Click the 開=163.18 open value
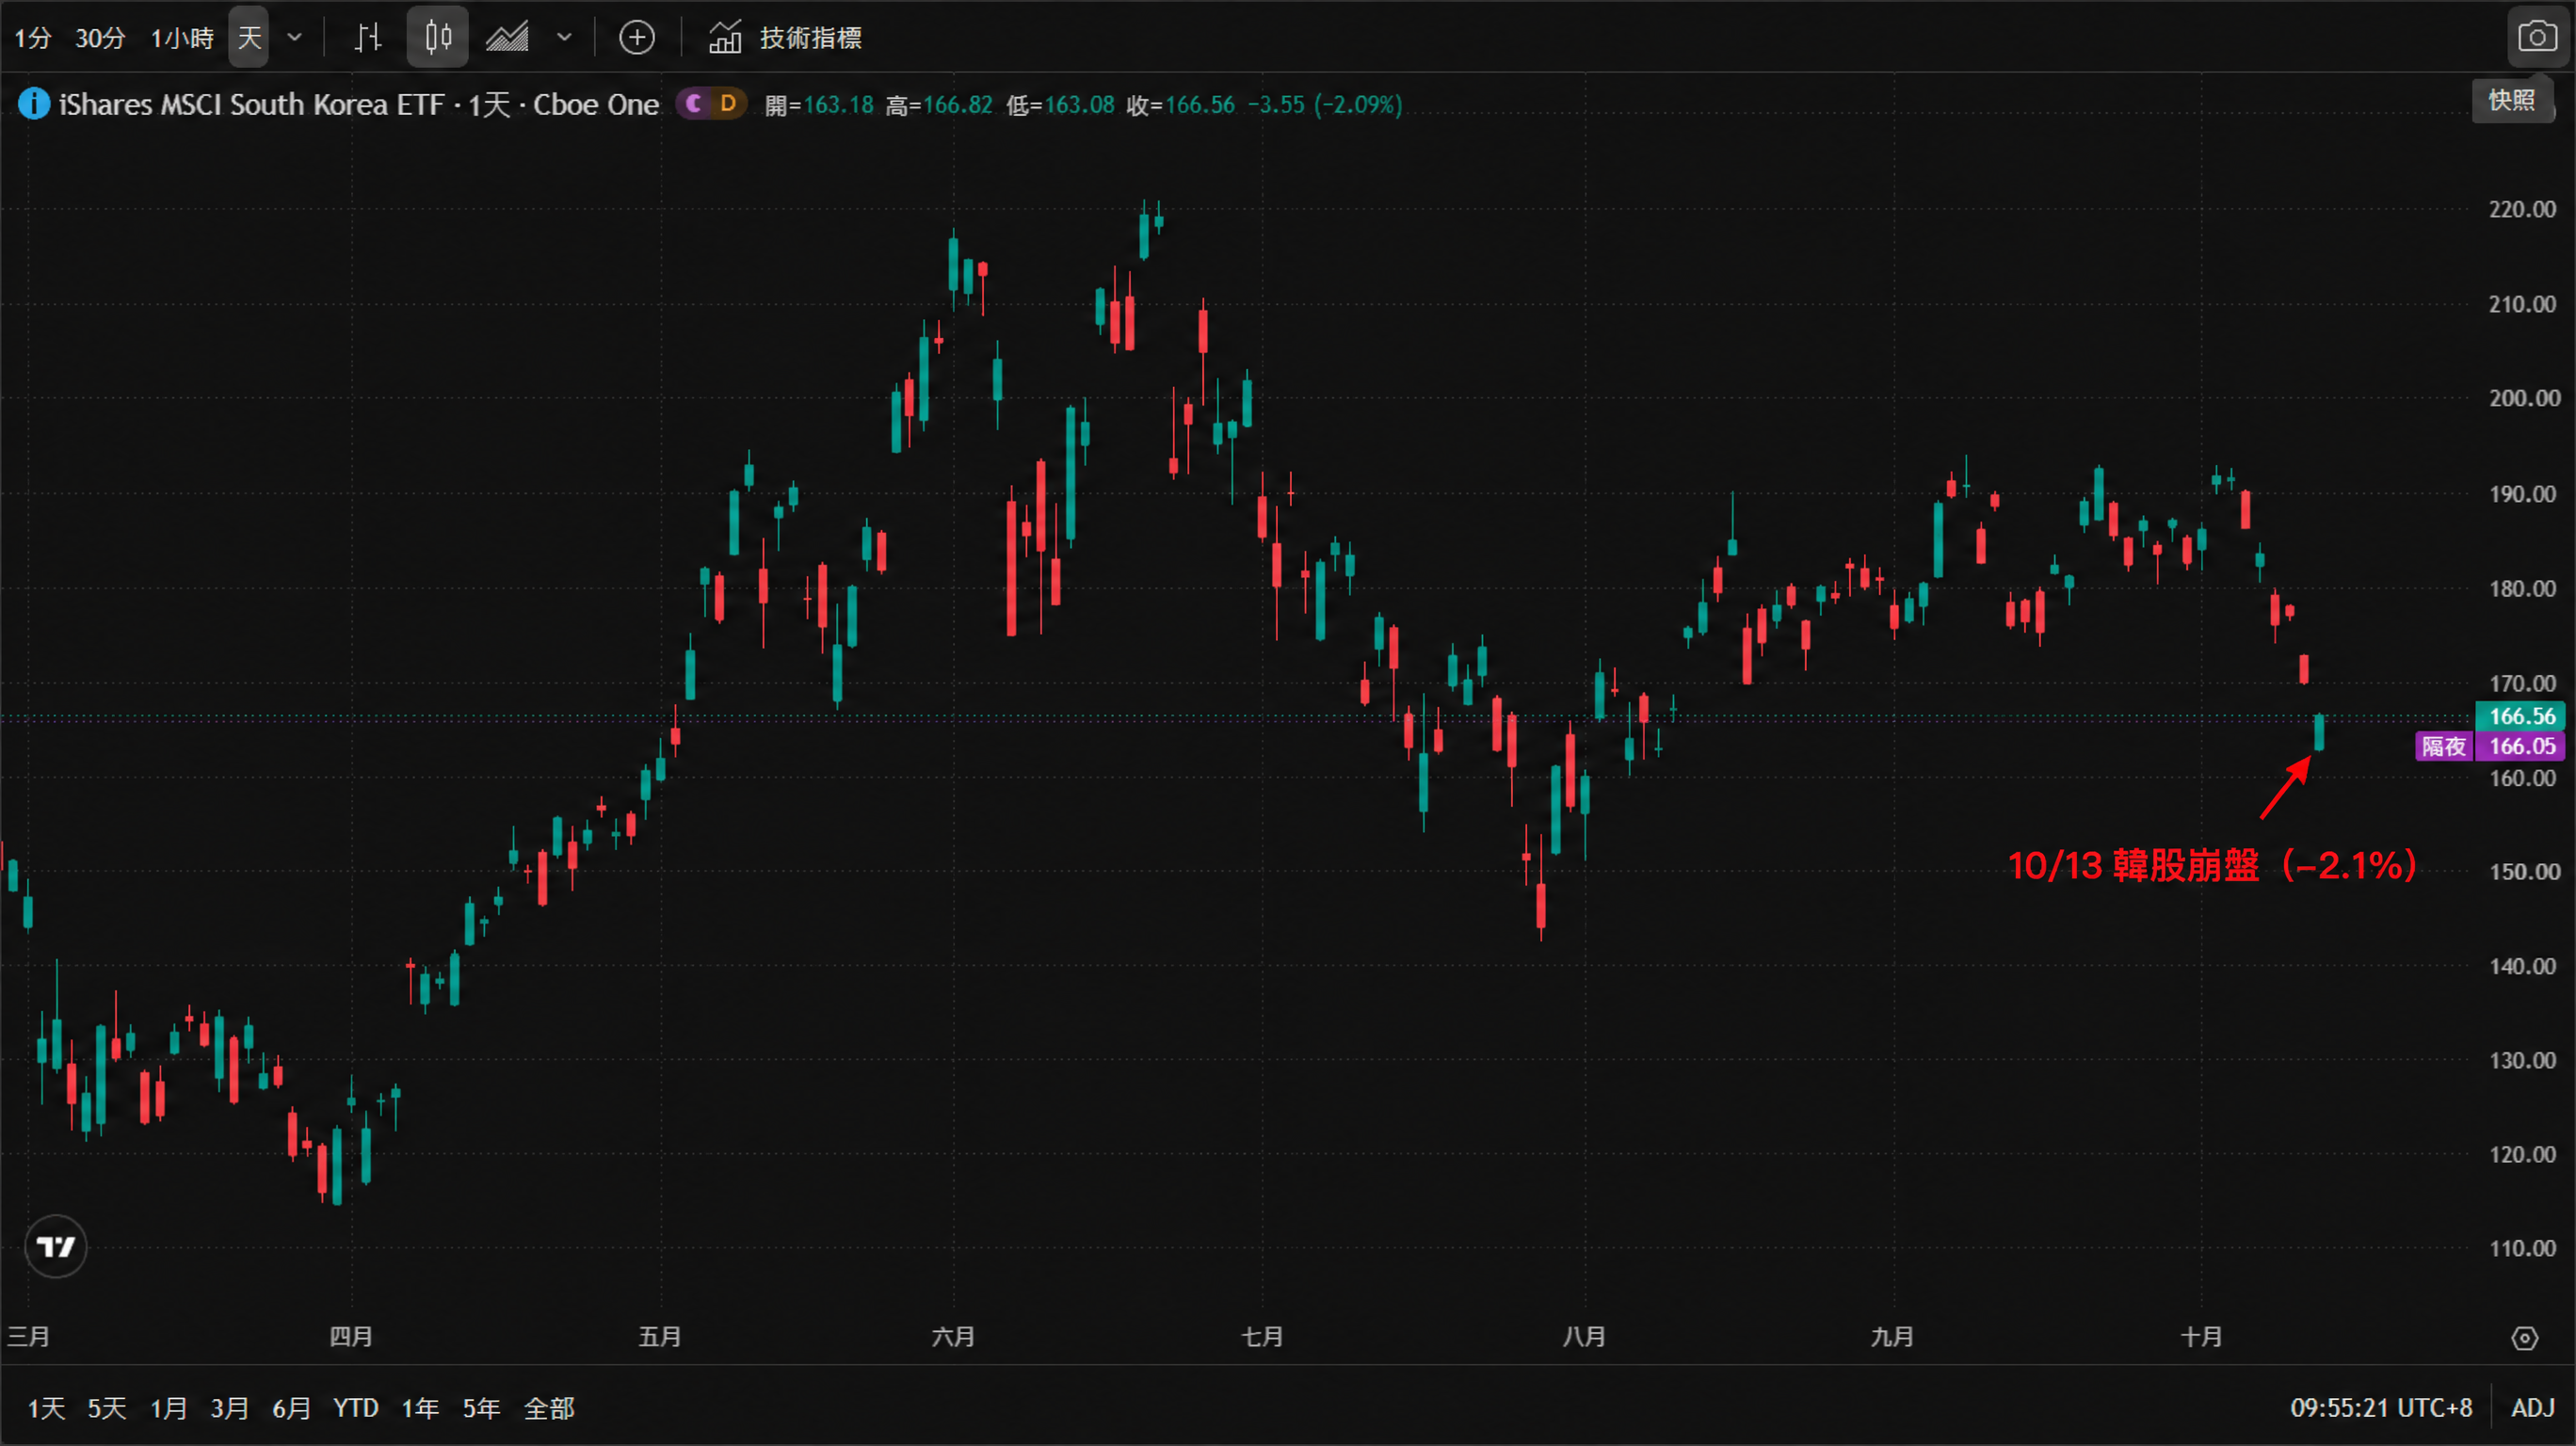Viewport: 2576px width, 1446px height. [x=819, y=105]
